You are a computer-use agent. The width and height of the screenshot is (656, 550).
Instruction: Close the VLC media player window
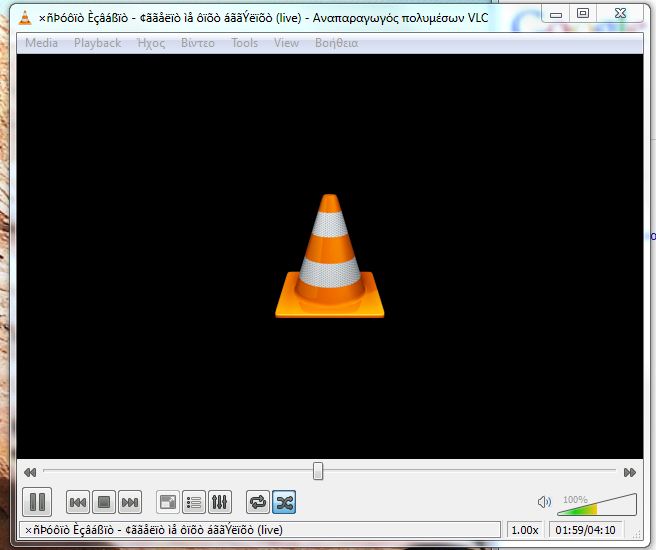[620, 14]
